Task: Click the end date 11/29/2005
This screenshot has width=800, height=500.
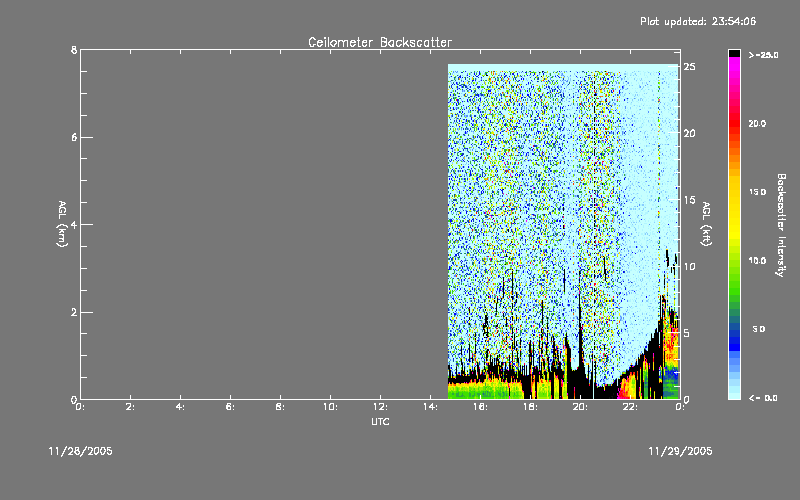Action: coord(680,451)
